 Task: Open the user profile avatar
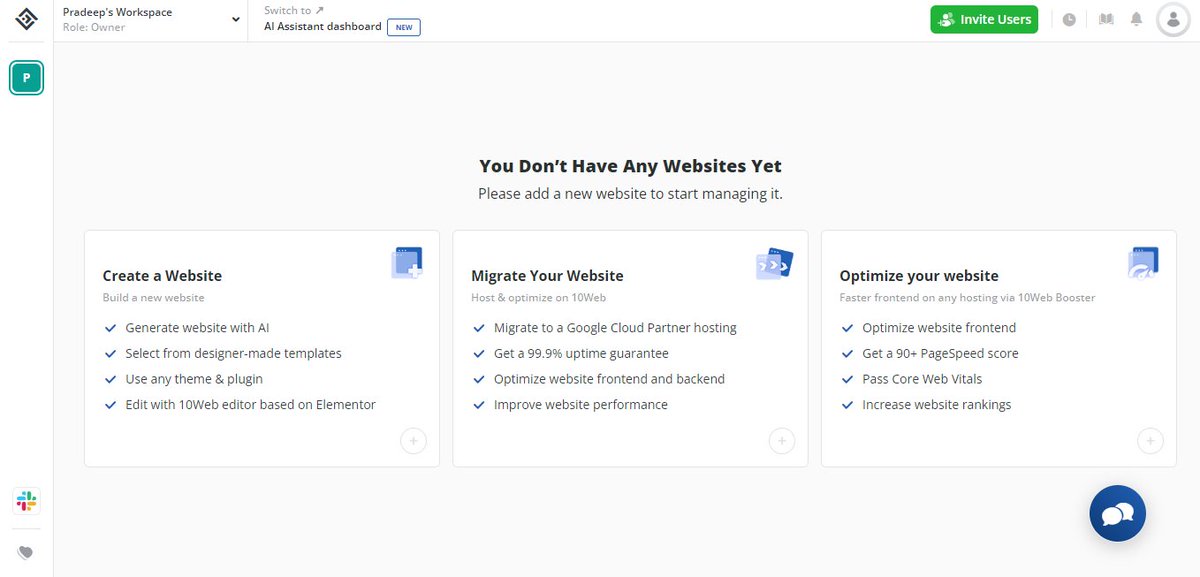coord(1172,20)
